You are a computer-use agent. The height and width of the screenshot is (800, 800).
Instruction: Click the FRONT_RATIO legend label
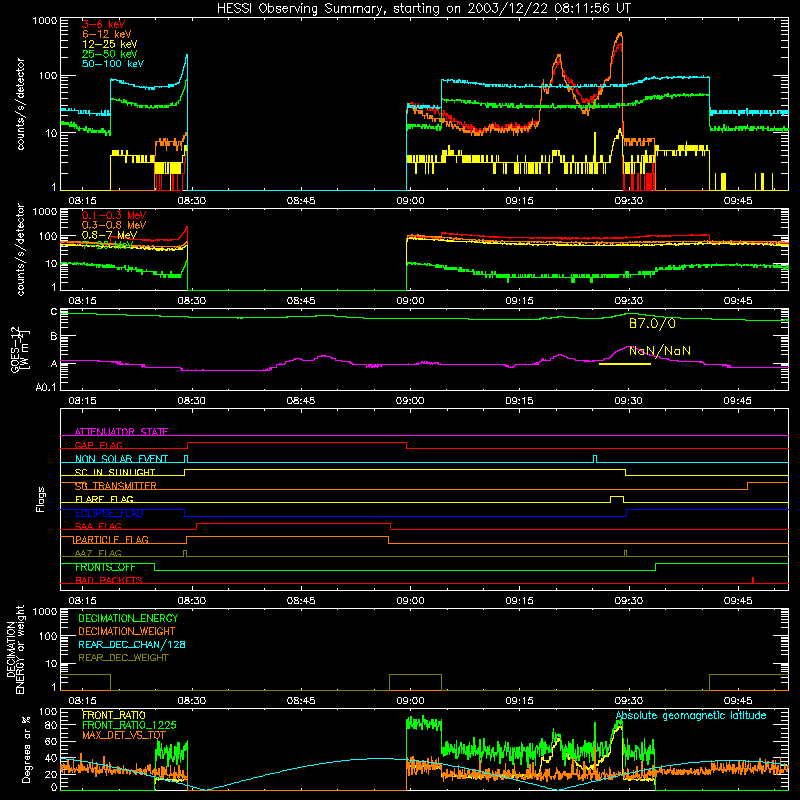(114, 715)
